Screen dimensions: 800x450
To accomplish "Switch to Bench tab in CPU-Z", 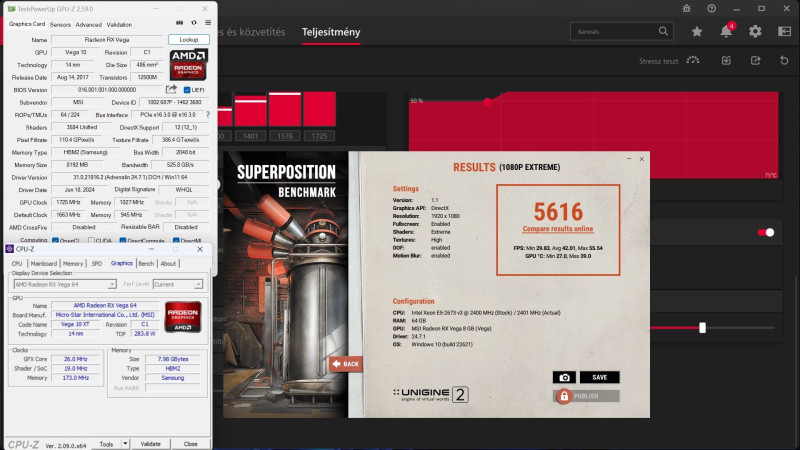I will (x=146, y=264).
